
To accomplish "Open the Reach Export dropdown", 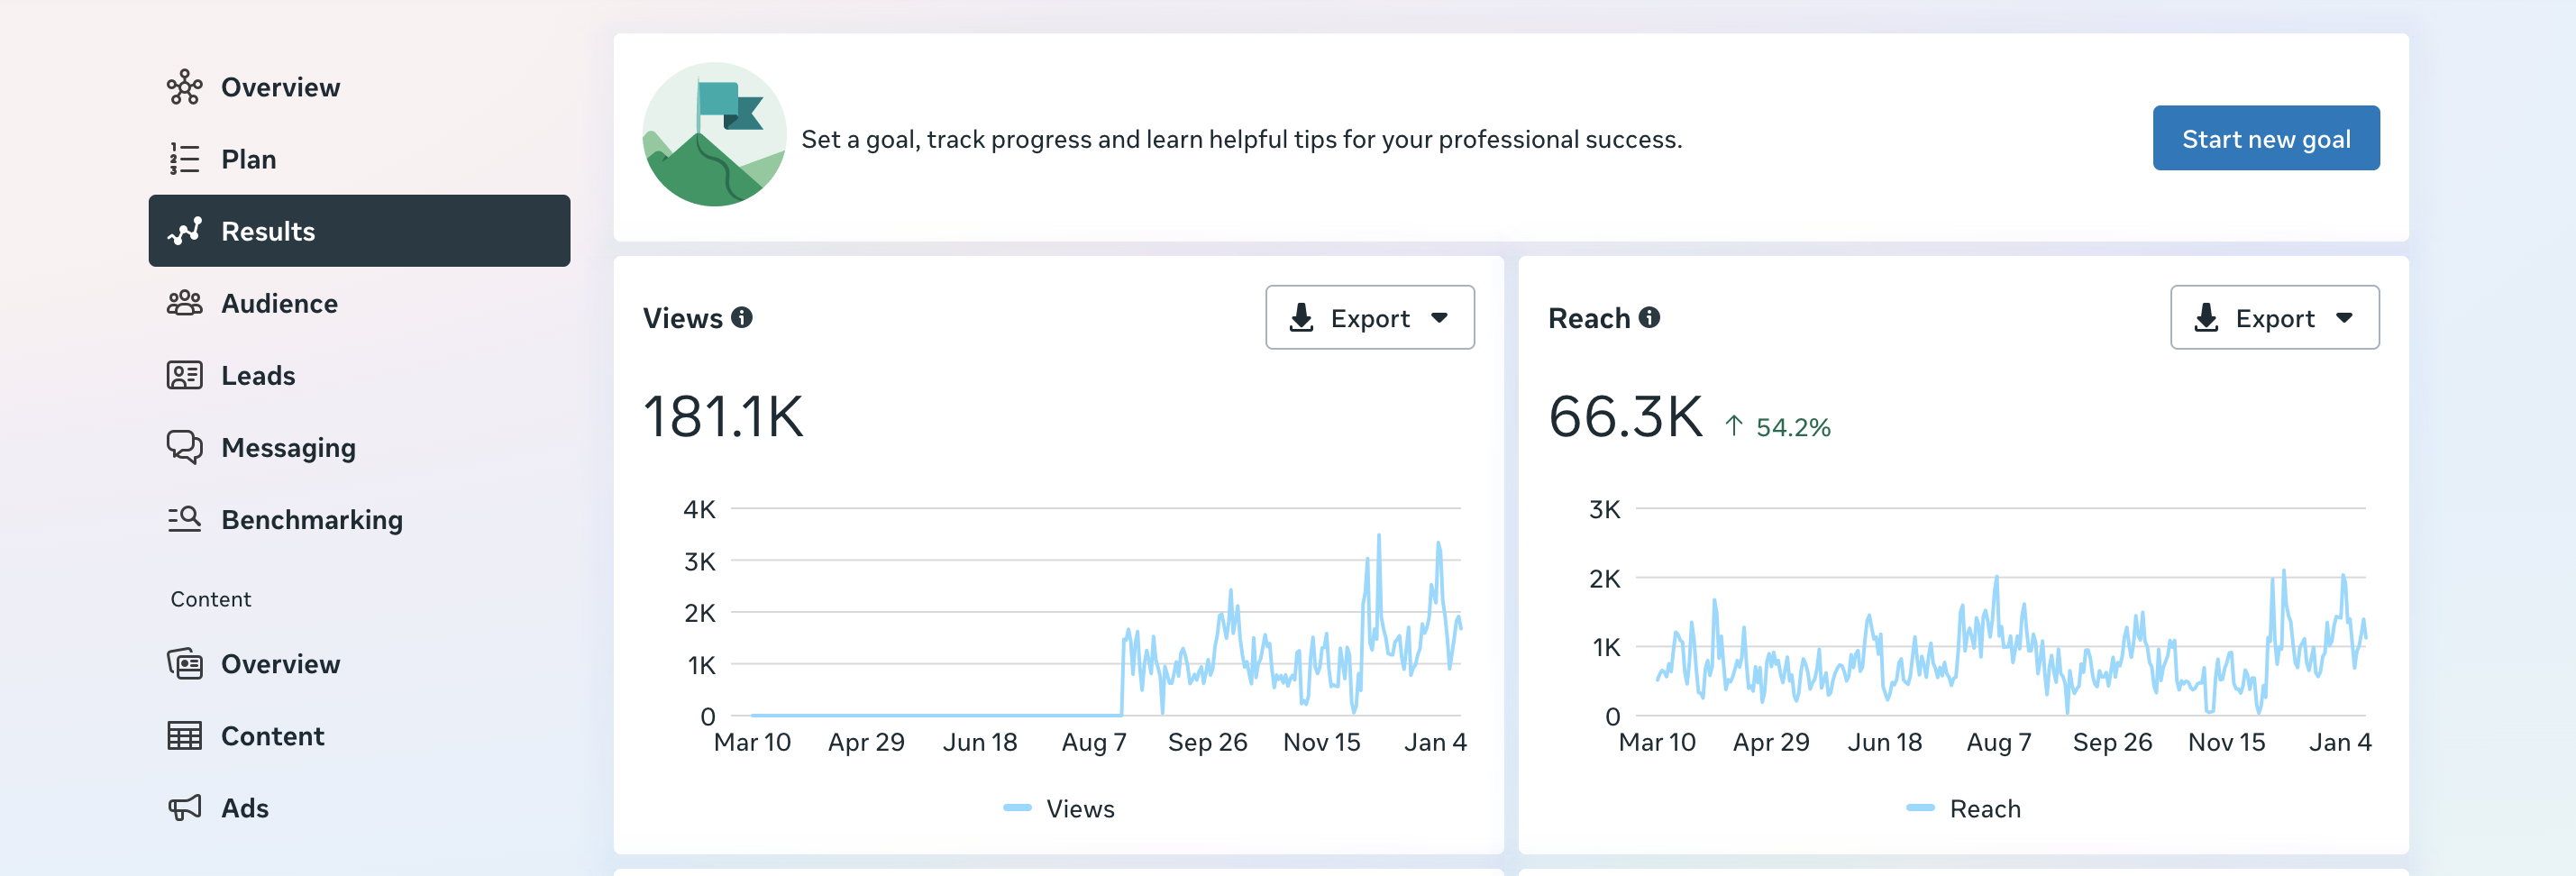I will pos(2274,318).
